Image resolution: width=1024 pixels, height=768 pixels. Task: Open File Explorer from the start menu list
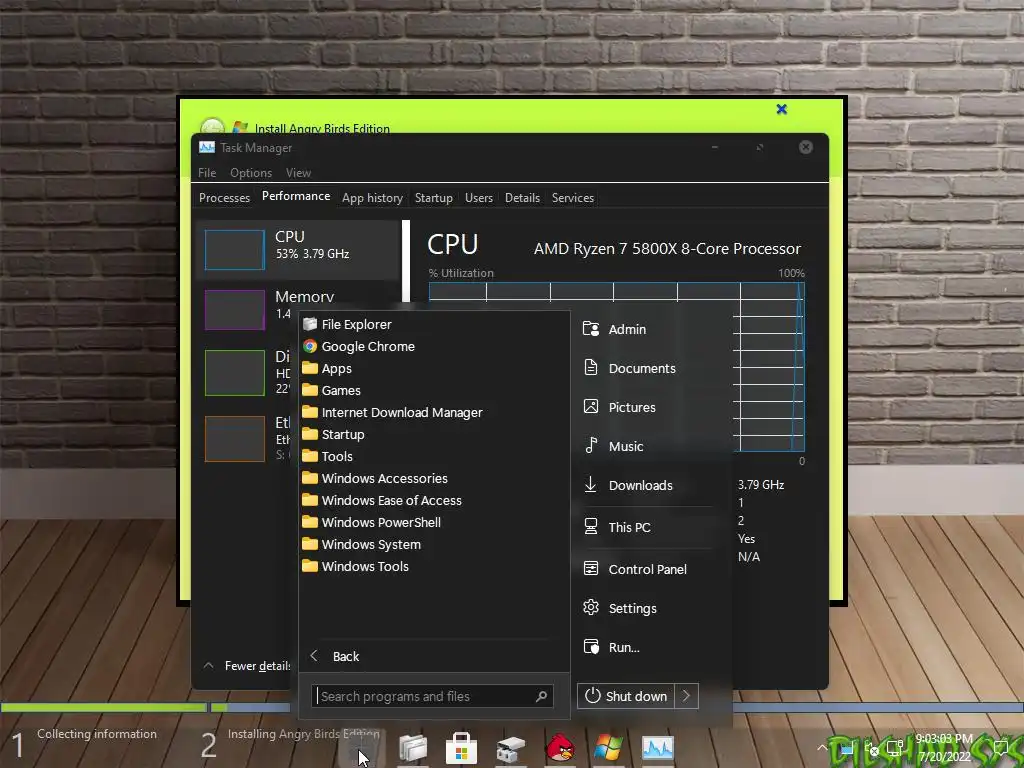[356, 324]
